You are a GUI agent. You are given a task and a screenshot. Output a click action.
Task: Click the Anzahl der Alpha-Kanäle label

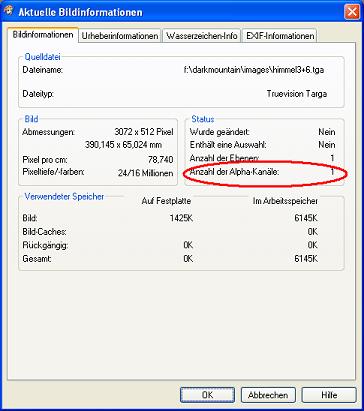click(x=234, y=172)
